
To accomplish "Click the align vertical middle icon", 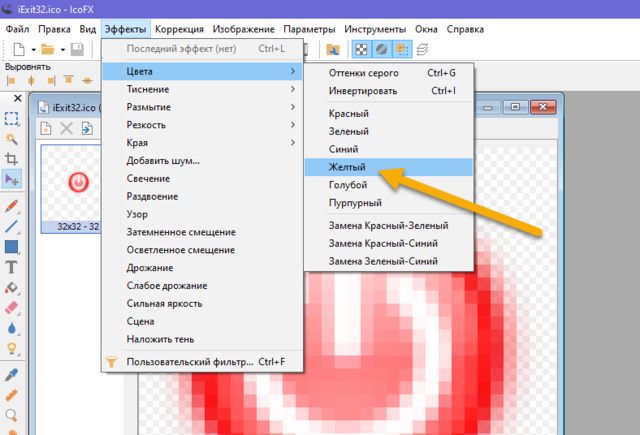I will pyautogui.click(x=87, y=80).
